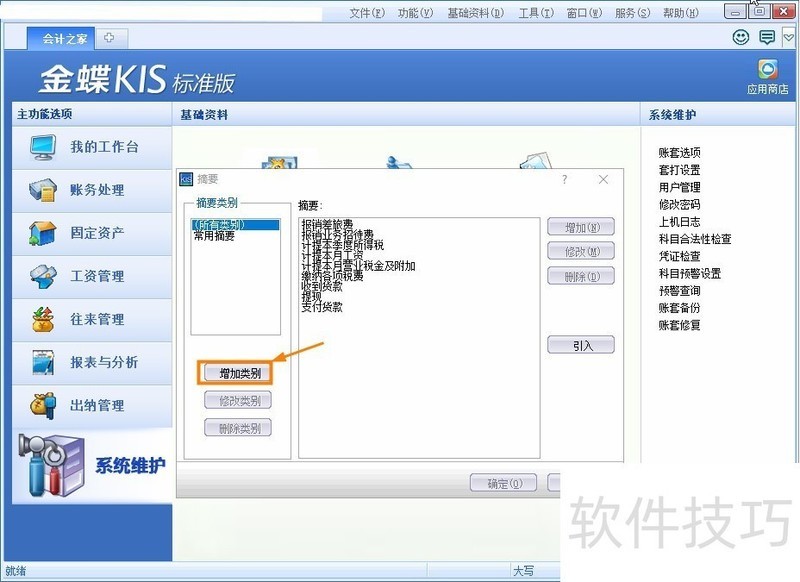The height and width of the screenshot is (582, 800).
Task: Open 账套修复 link
Action: click(x=679, y=325)
